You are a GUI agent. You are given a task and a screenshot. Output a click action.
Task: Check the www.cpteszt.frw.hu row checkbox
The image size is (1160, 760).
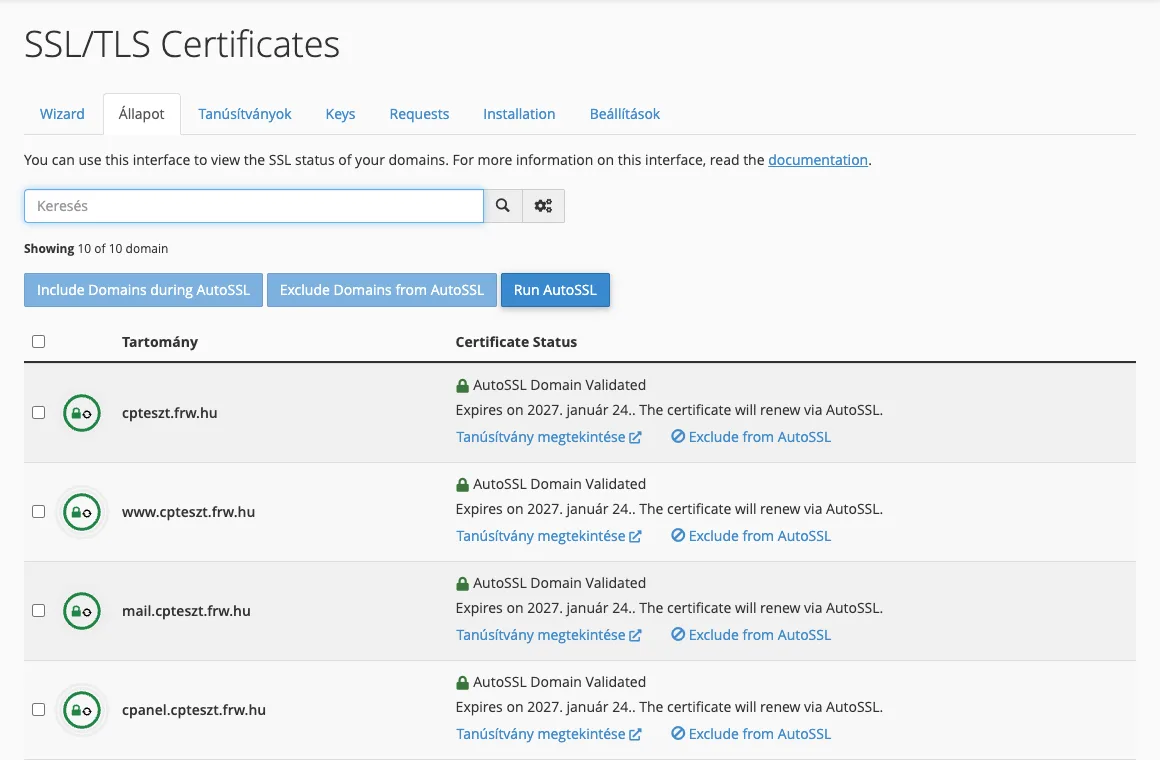coord(38,511)
